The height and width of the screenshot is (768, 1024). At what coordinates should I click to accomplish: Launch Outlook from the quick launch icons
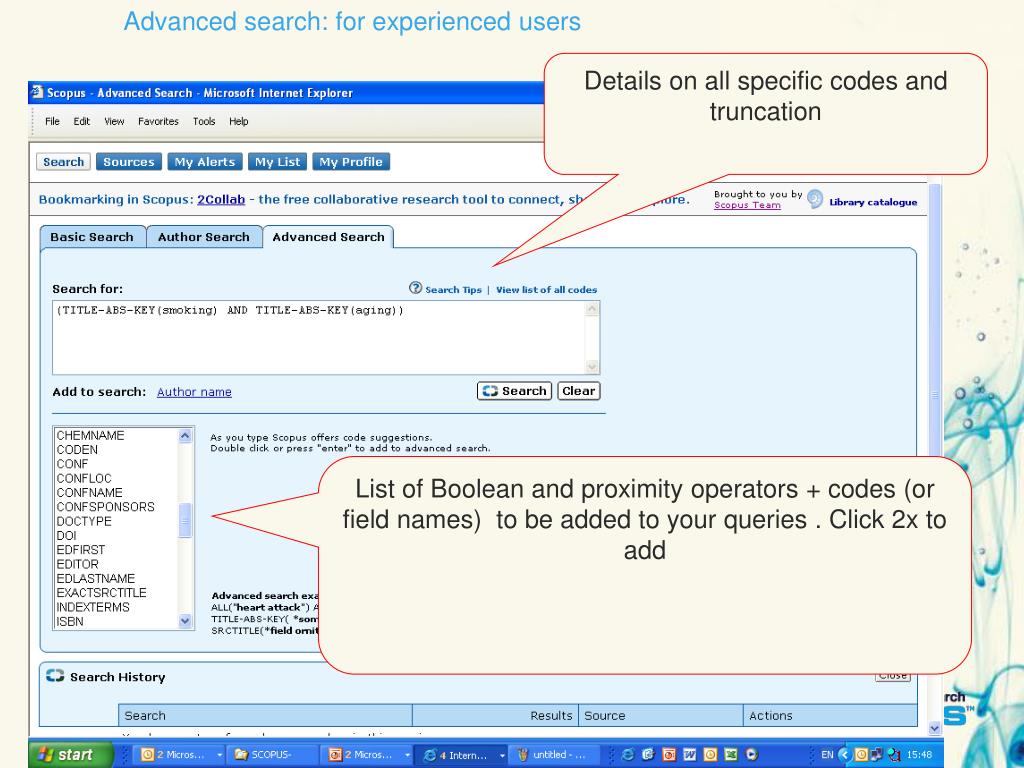click(x=711, y=754)
